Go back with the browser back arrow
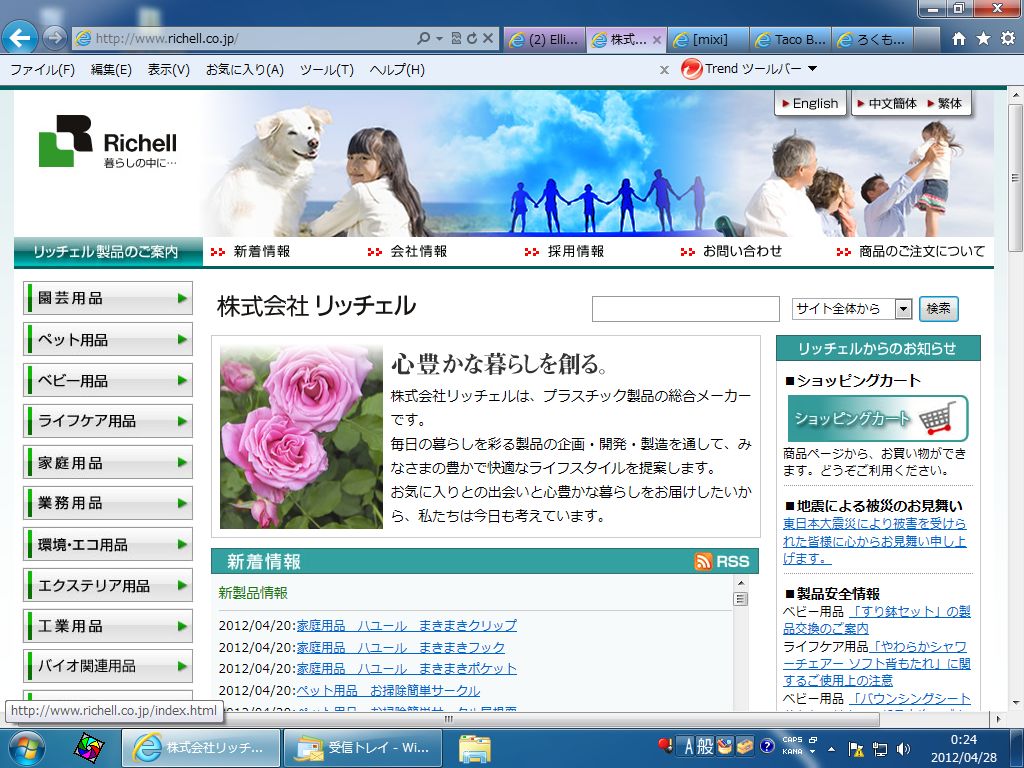 tap(20, 38)
